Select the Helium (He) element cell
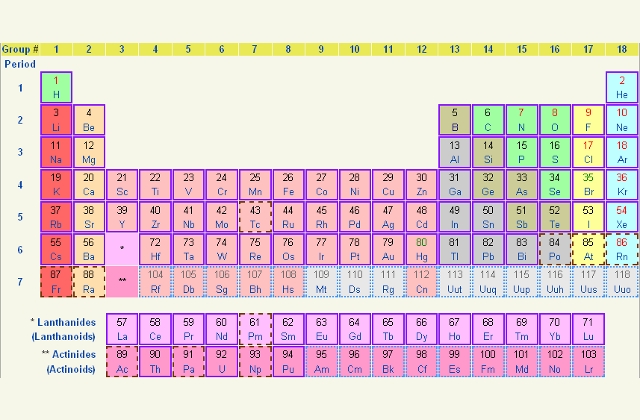This screenshot has height=420, width=640. pos(622,87)
